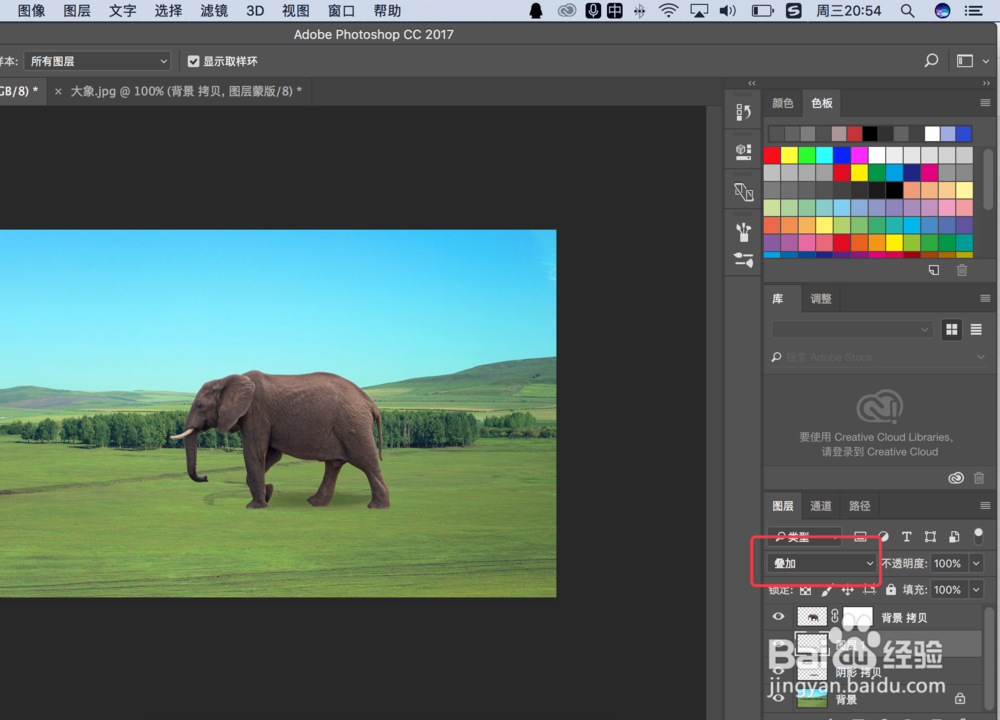Viewport: 1000px width, 720px height.
Task: Toggle visibility of 背景 layer
Action: point(778,698)
